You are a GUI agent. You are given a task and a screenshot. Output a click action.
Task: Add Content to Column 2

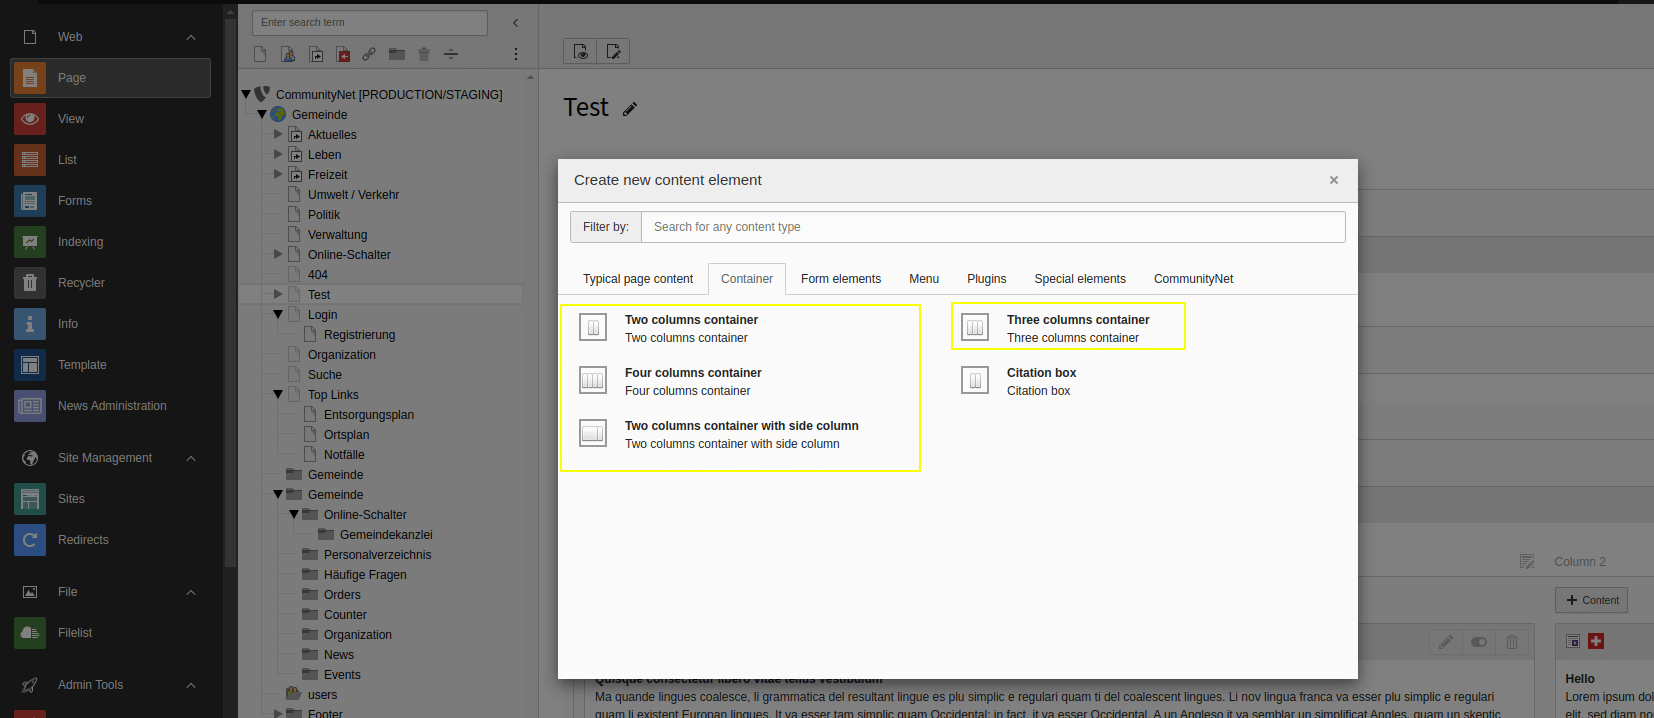pos(1591,600)
